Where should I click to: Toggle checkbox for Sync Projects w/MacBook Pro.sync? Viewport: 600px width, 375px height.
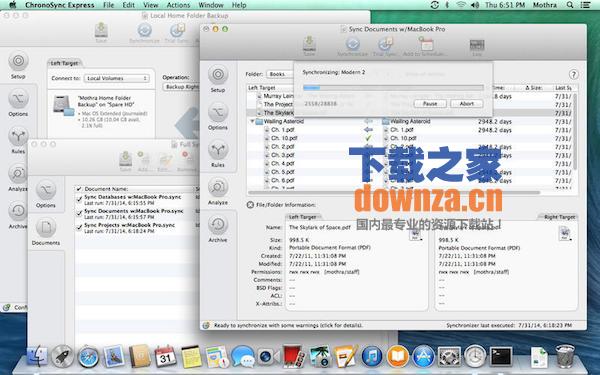(79, 227)
